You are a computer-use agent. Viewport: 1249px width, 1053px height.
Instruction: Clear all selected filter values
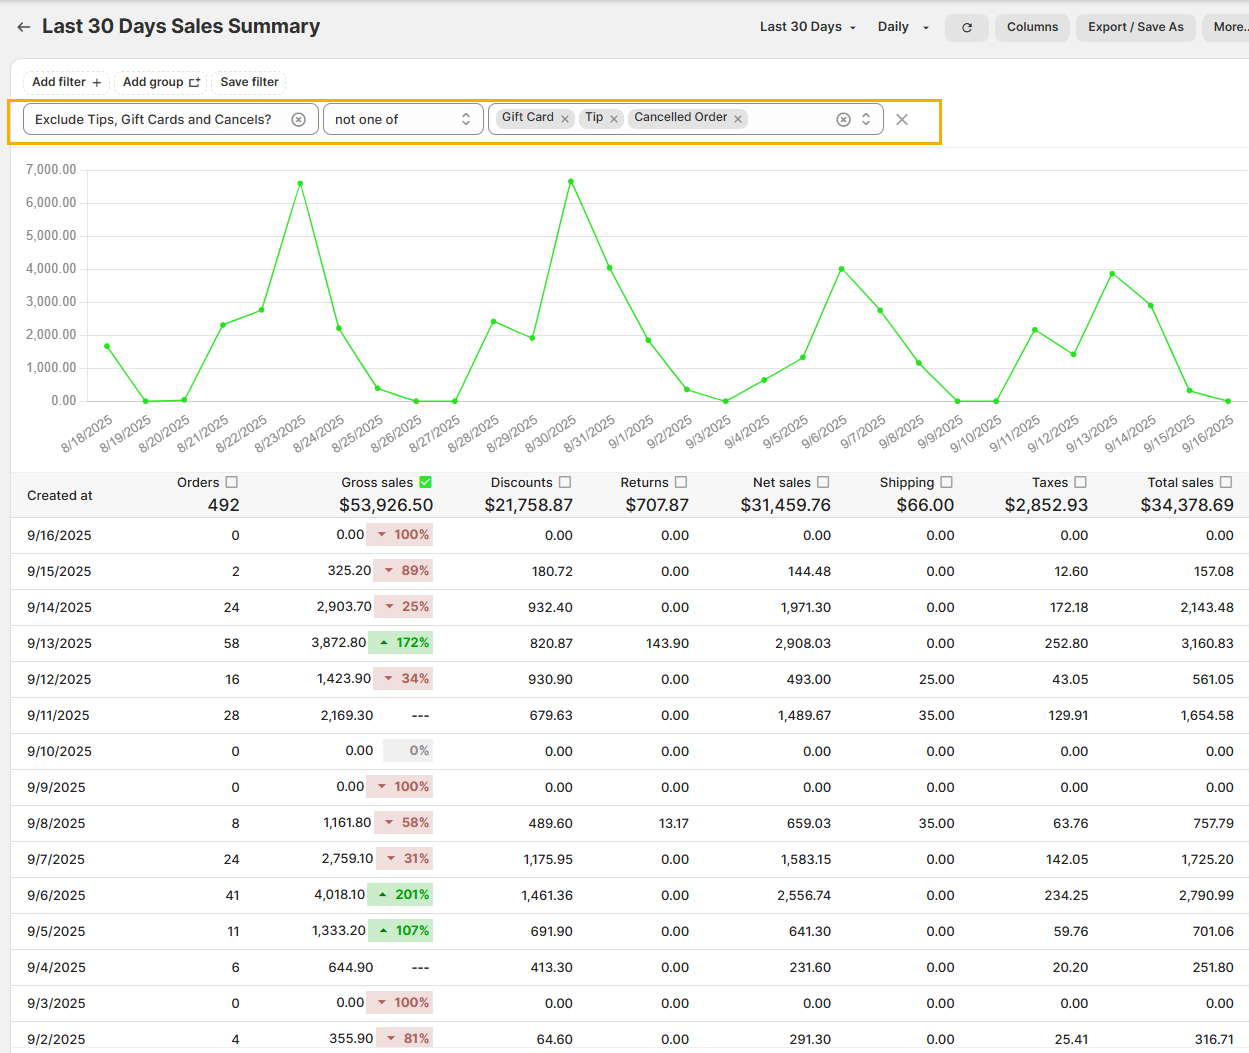pos(843,119)
